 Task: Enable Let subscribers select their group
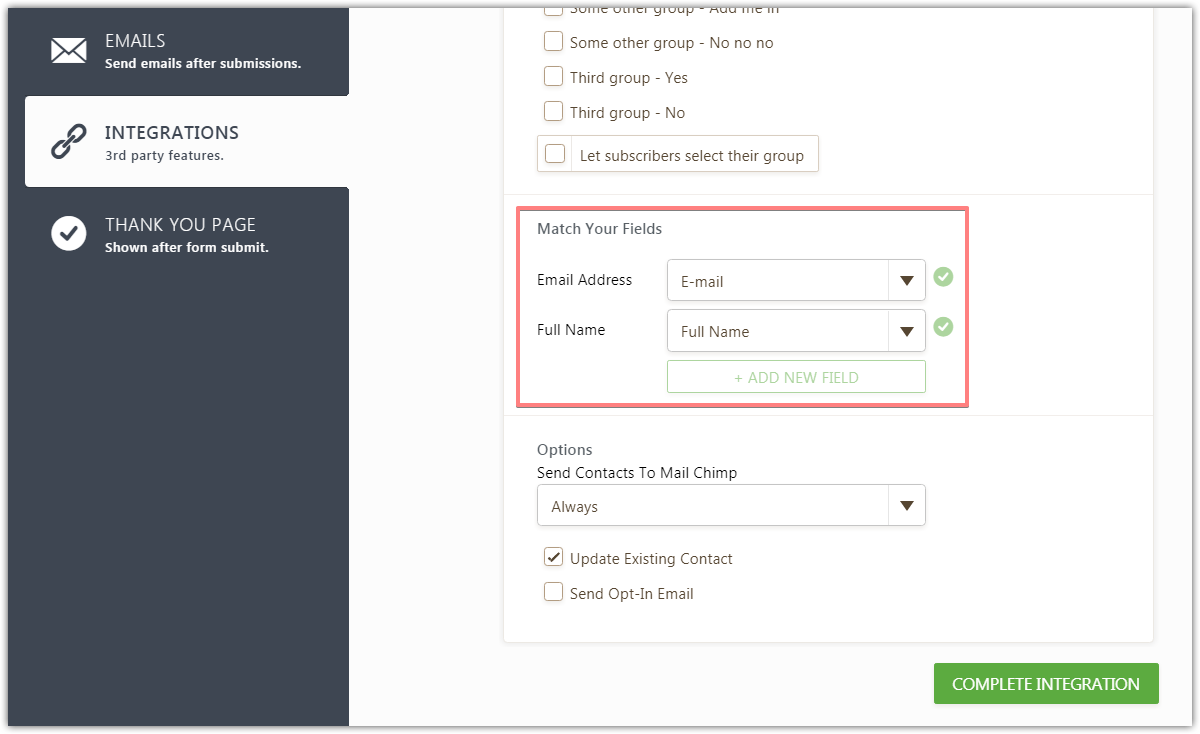coord(555,153)
